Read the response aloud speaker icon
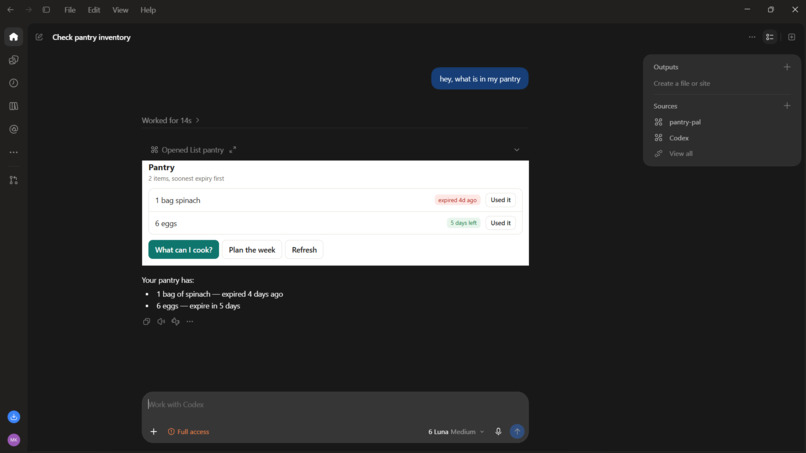Screen dimensions: 806x453 click(161, 321)
